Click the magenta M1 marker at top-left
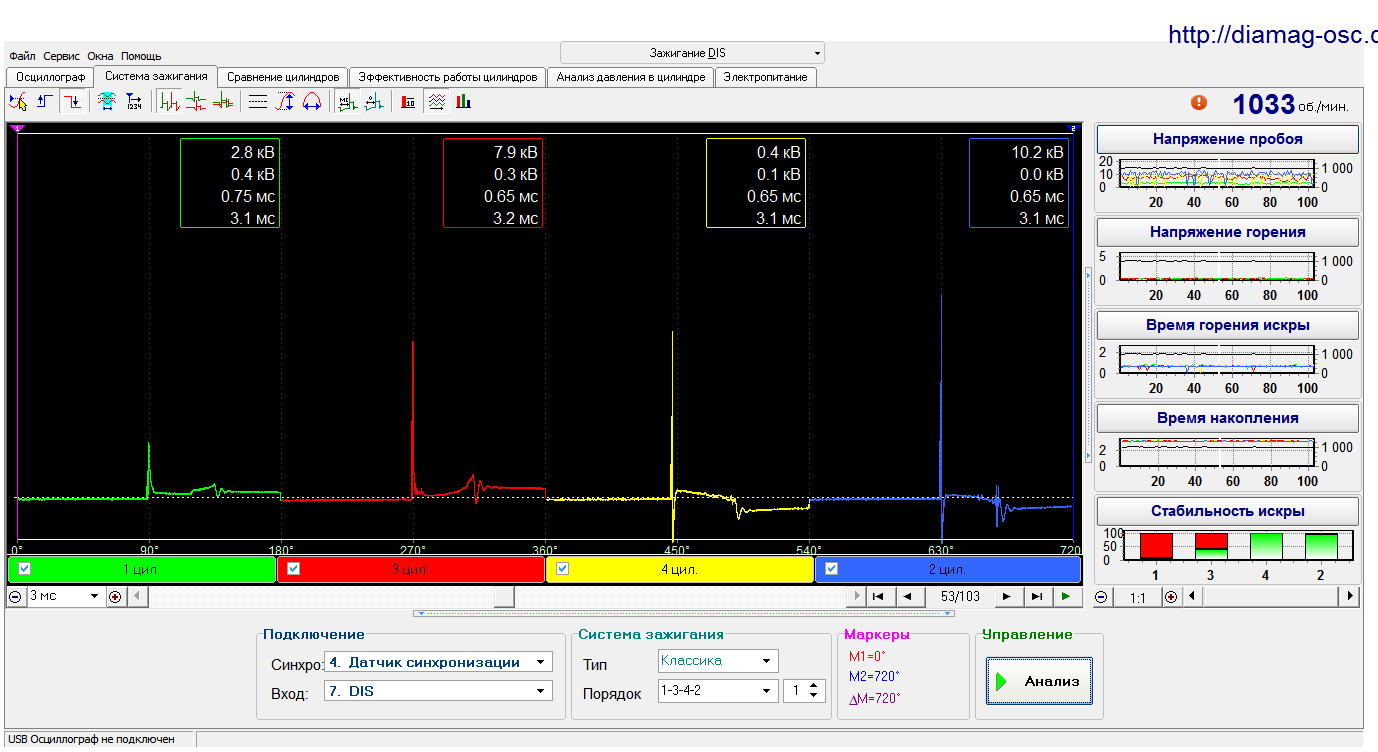1378x752 pixels. (x=15, y=128)
